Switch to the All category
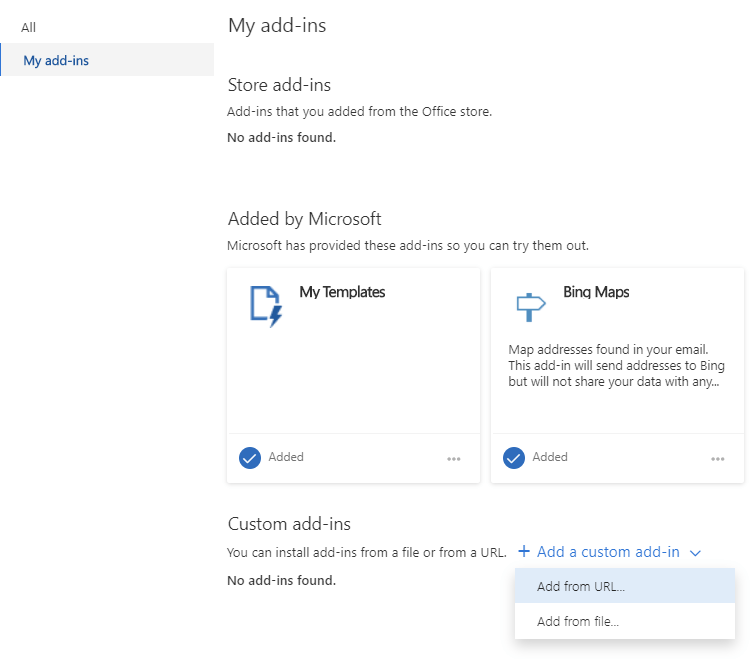The width and height of the screenshot is (756, 659). [x=29, y=27]
